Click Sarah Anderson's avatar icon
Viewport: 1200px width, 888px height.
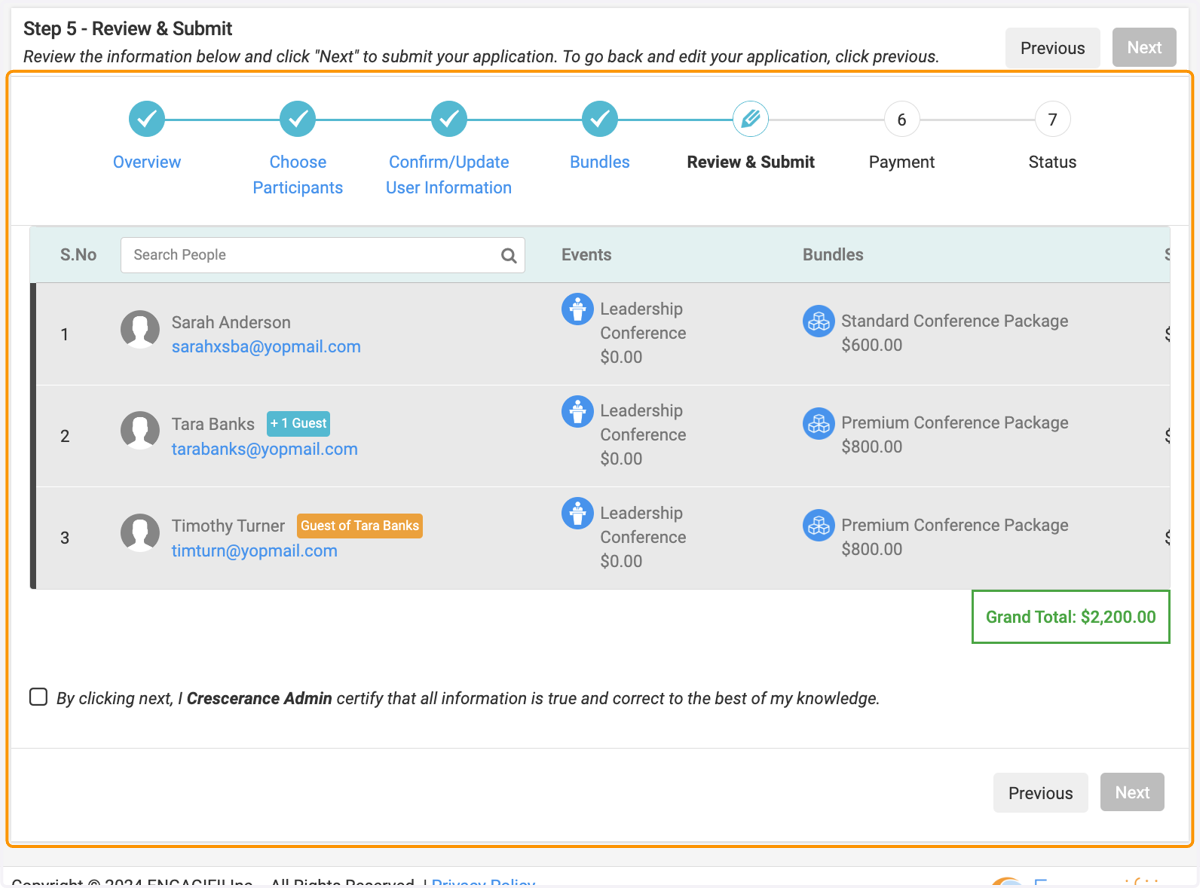(140, 330)
